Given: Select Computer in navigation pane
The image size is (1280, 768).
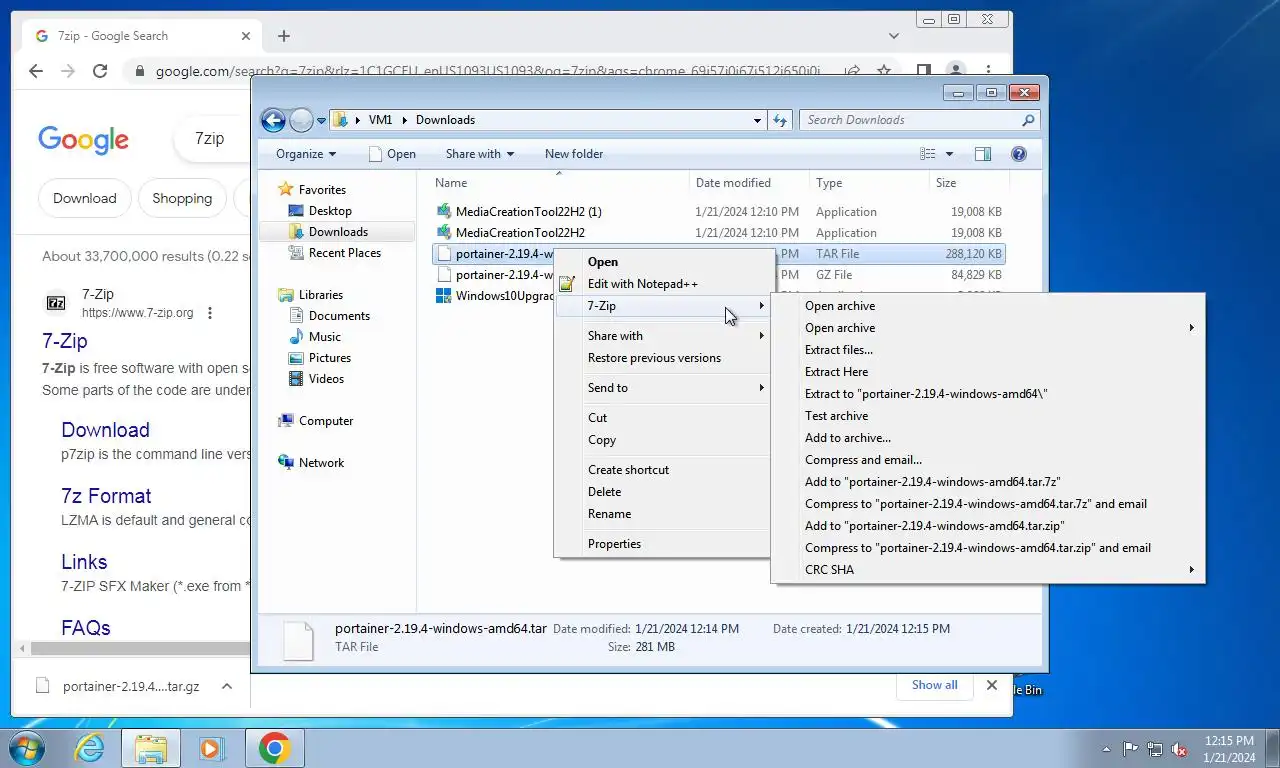Looking at the screenshot, I should (326, 421).
